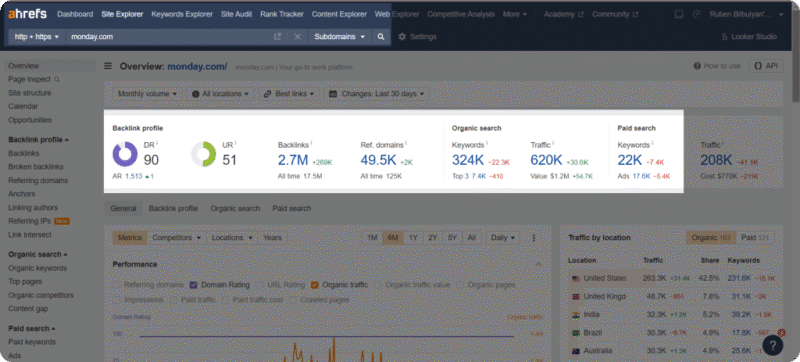This screenshot has width=800, height=362.
Task: Enable Impressions checkbox
Action: pyautogui.click(x=118, y=300)
